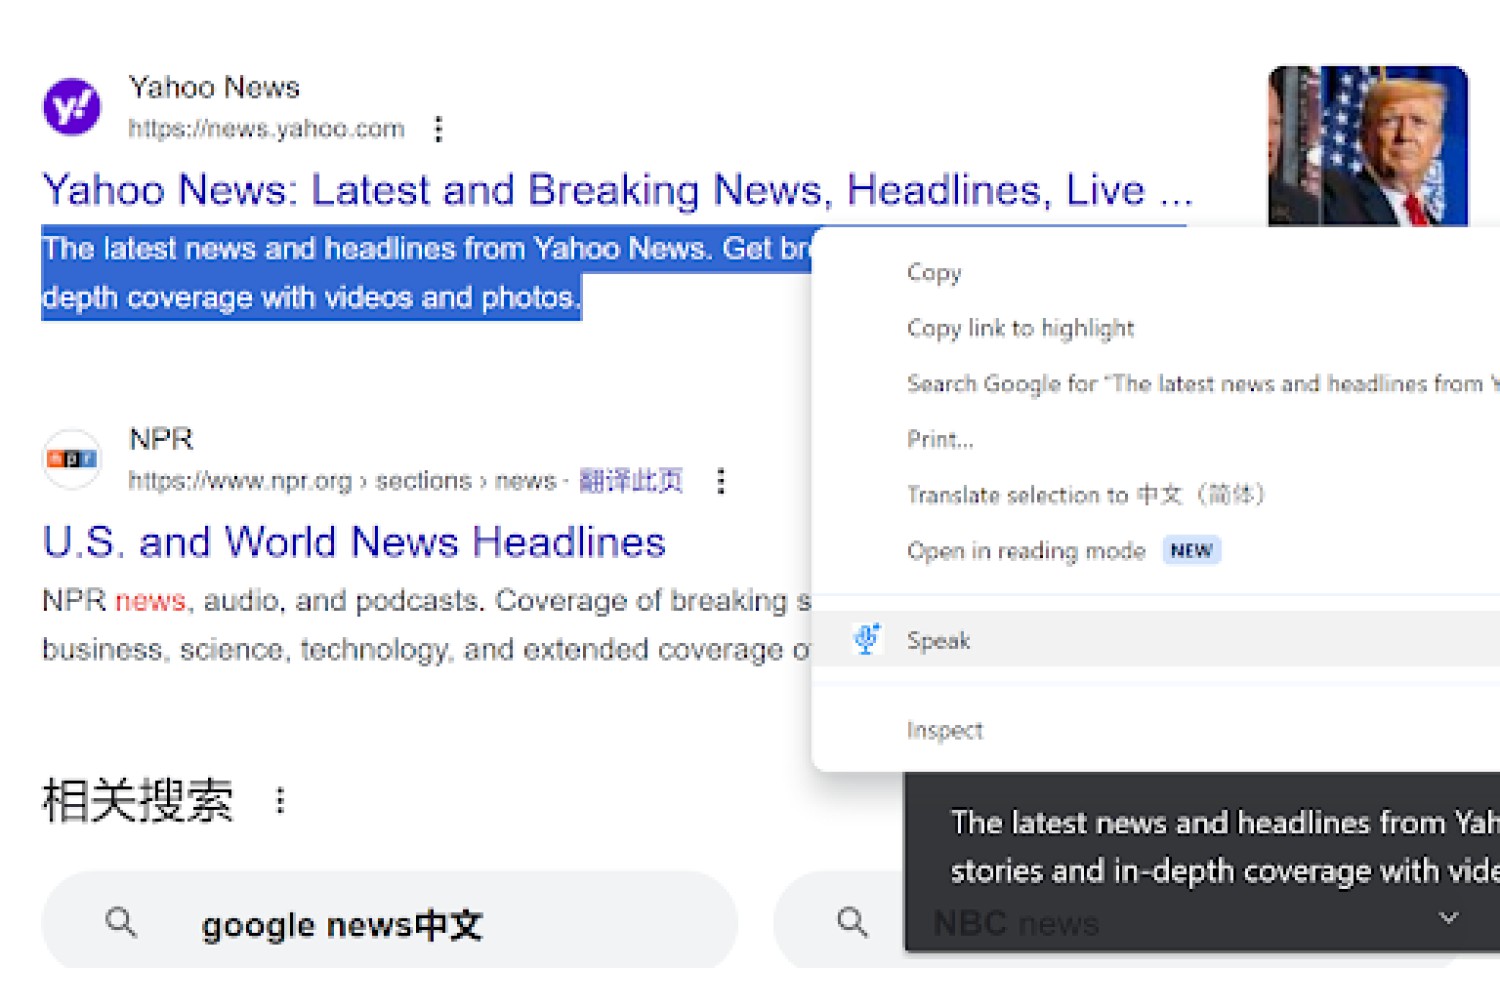Click the Yahoo News purple logo icon
This screenshot has width=1500, height=1000.
pyautogui.click(x=72, y=107)
